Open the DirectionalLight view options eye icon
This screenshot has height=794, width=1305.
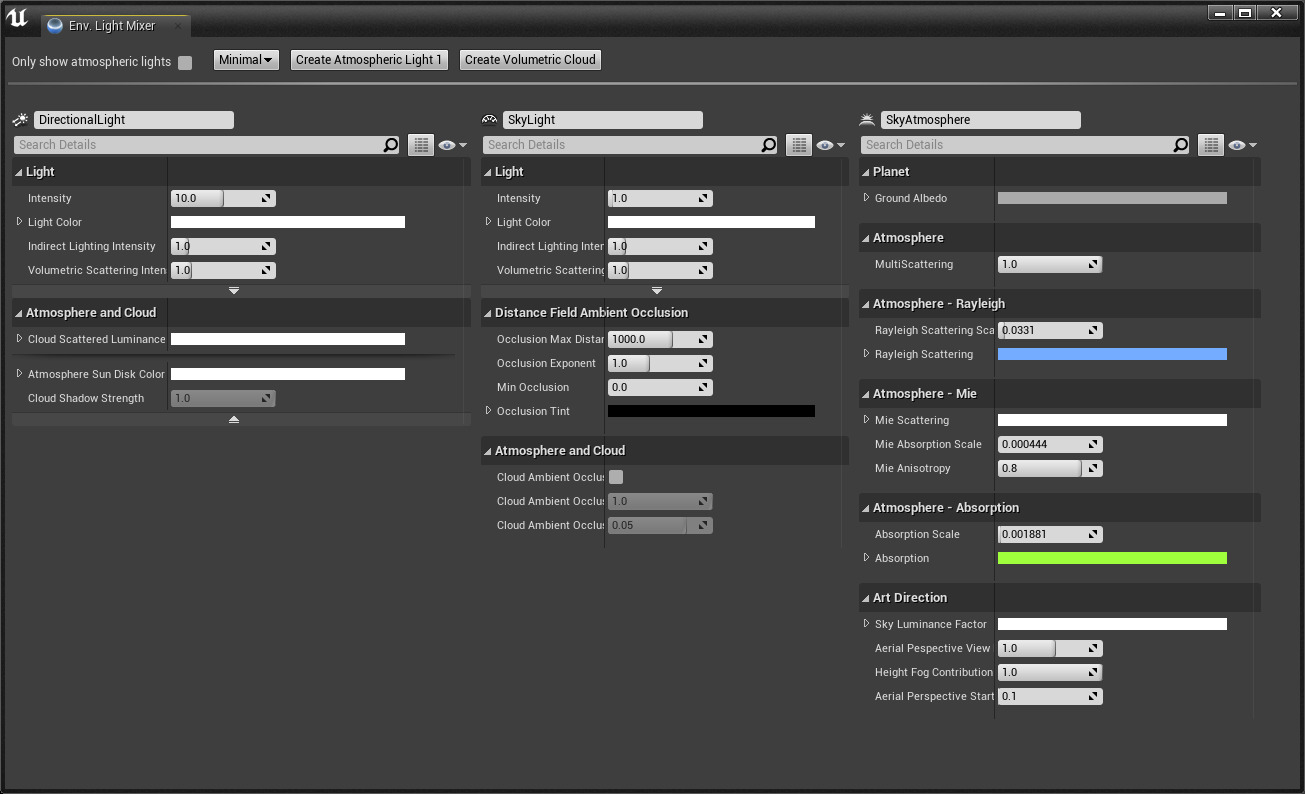pos(451,145)
